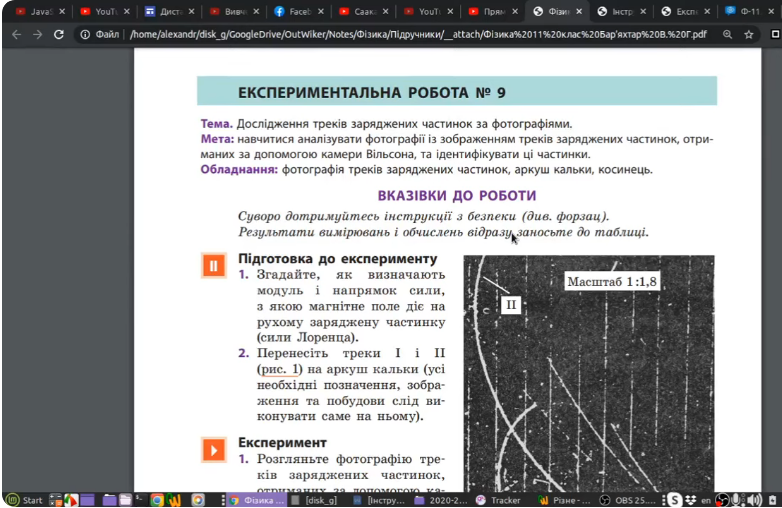This screenshot has width=782, height=508.
Task: Click the track photograph of charged particles
Action: (x=588, y=373)
